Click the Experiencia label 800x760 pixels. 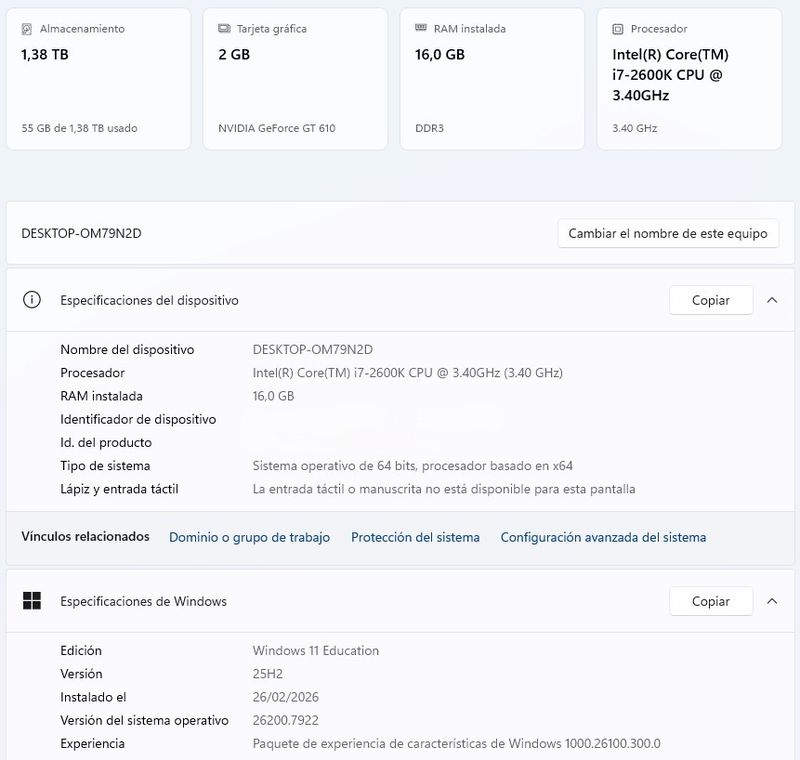coord(92,744)
